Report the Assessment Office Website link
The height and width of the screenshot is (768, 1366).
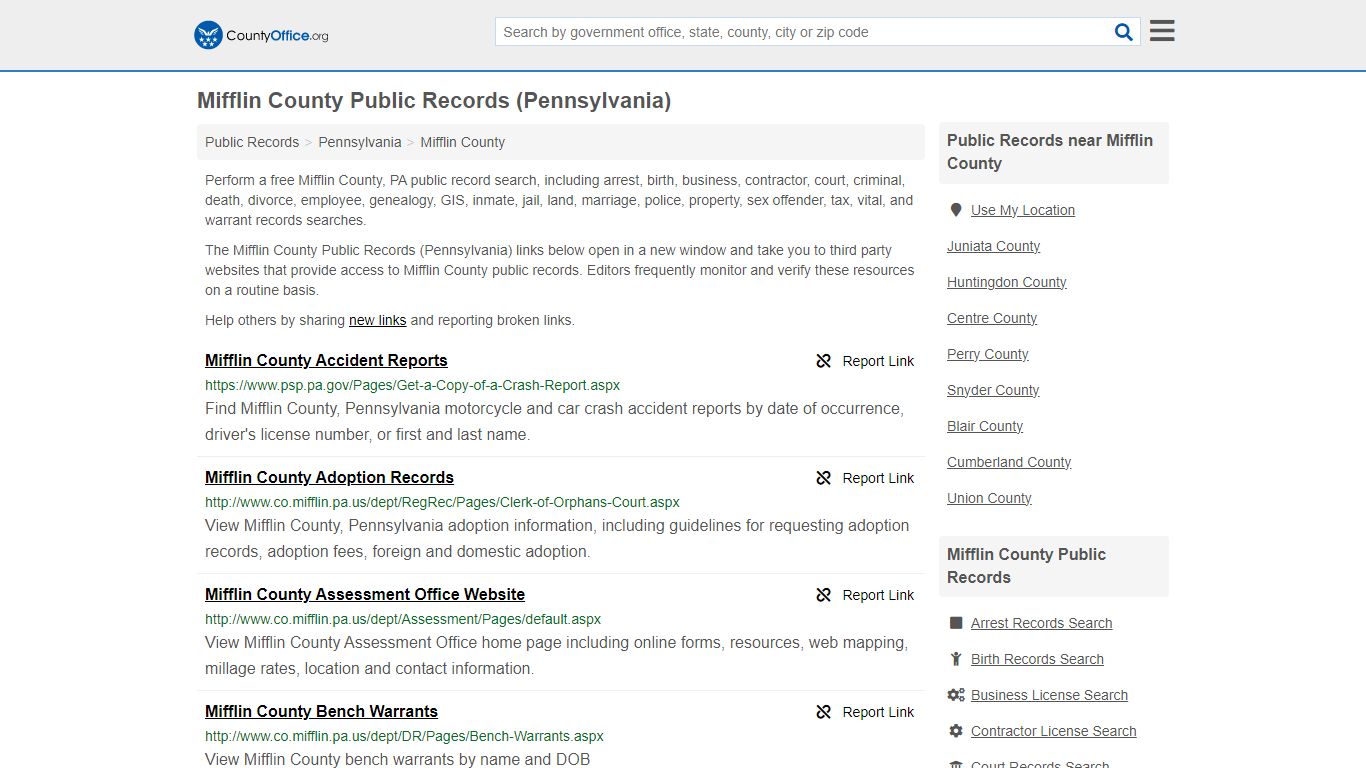[865, 595]
